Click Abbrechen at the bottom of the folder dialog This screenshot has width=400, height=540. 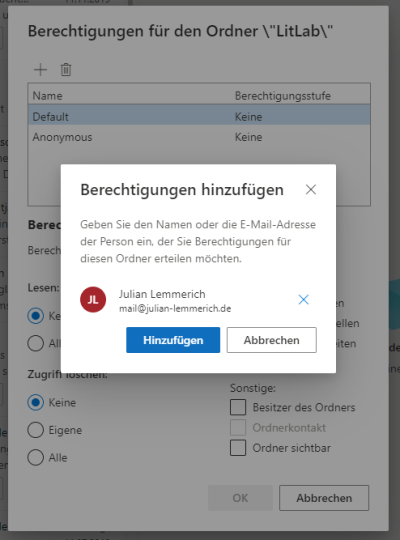coord(324,498)
